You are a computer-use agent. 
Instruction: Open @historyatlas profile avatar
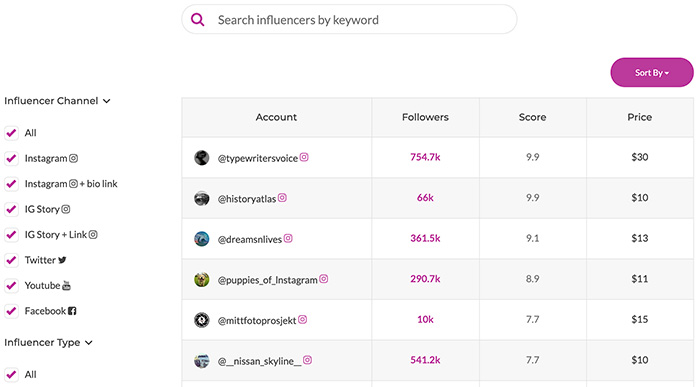(202, 198)
